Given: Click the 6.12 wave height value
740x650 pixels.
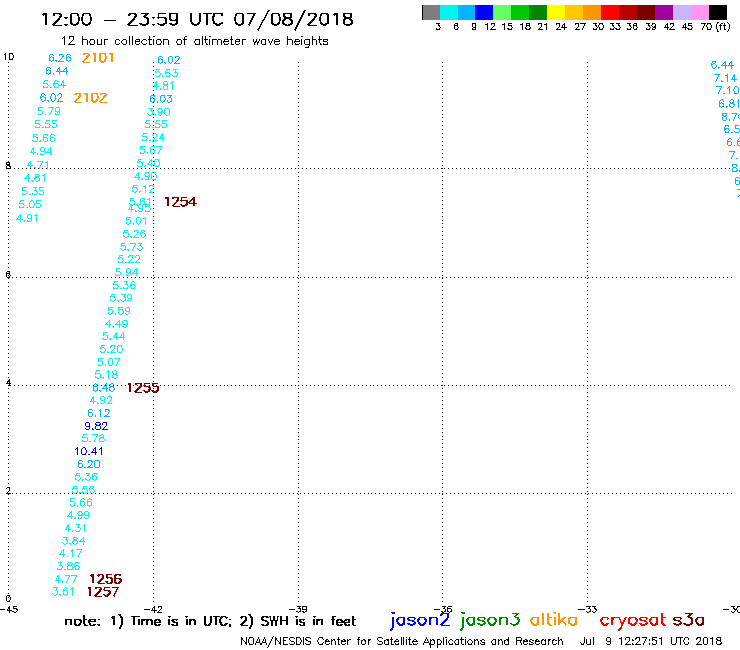Looking at the screenshot, I should (x=99, y=413).
